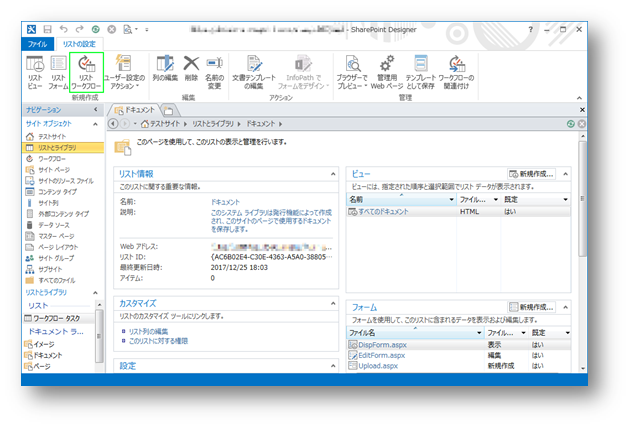Screen dimensions: 630x428
Task: Click テンプレートとして保存 ribbon icon
Action: pyautogui.click(x=421, y=67)
